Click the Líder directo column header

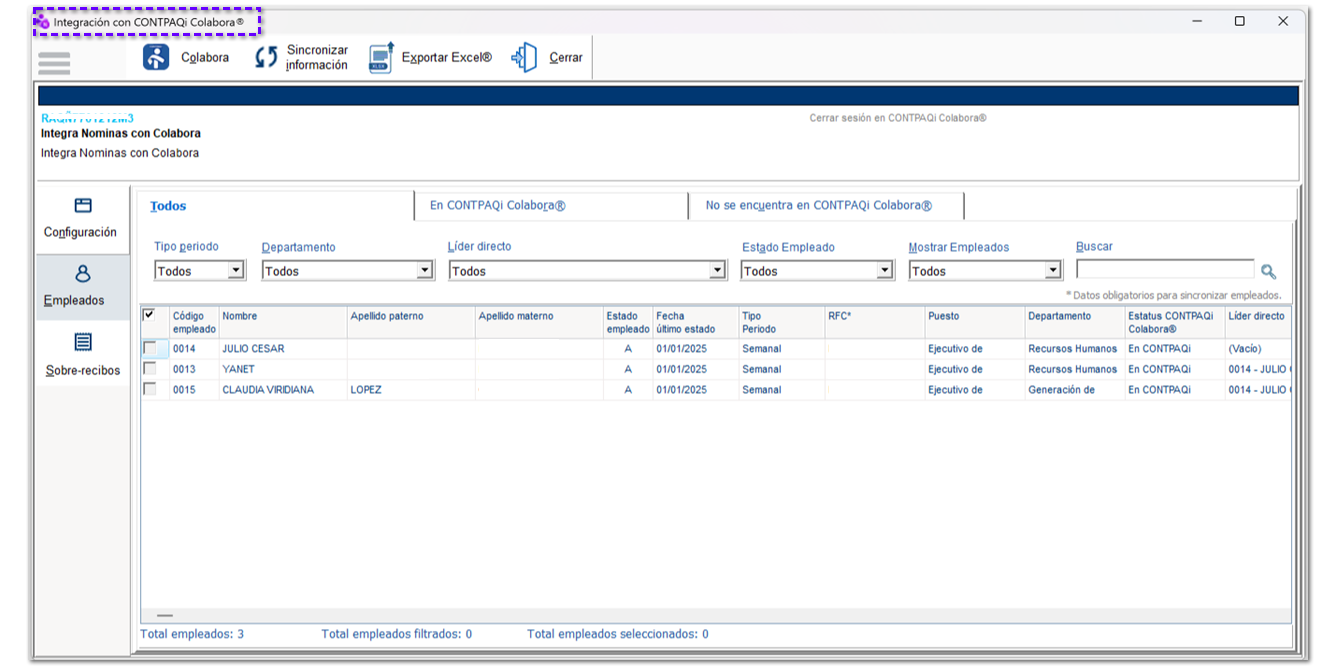click(x=1257, y=322)
